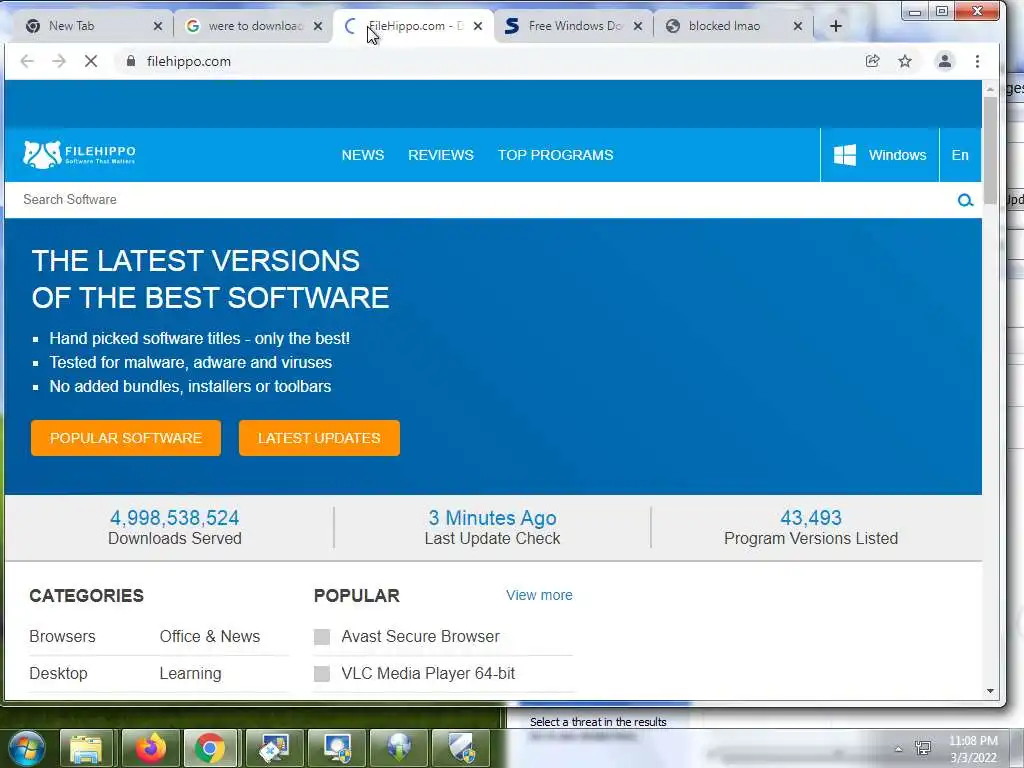Image resolution: width=1024 pixels, height=768 pixels.
Task: Click taskbar icon right of Chrome
Action: point(274,748)
